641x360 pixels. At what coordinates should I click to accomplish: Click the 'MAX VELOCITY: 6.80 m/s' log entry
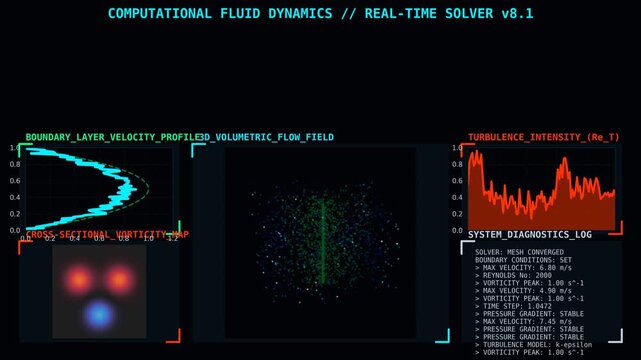coord(523,268)
